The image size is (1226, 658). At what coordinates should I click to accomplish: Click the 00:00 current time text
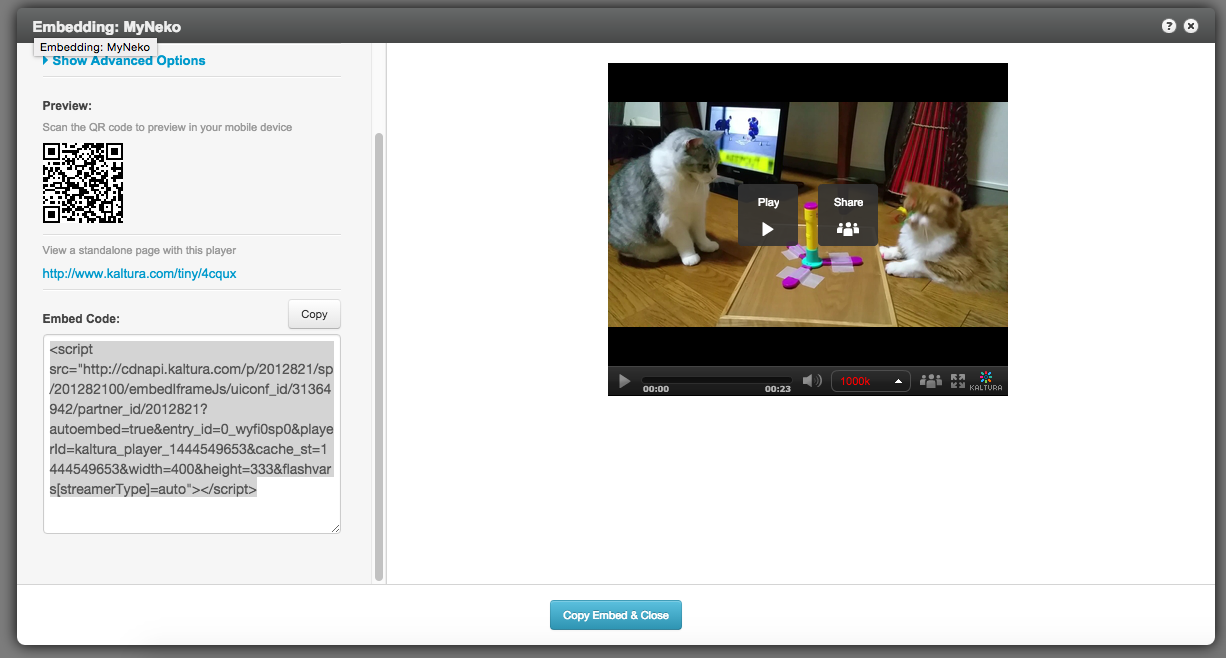(656, 389)
